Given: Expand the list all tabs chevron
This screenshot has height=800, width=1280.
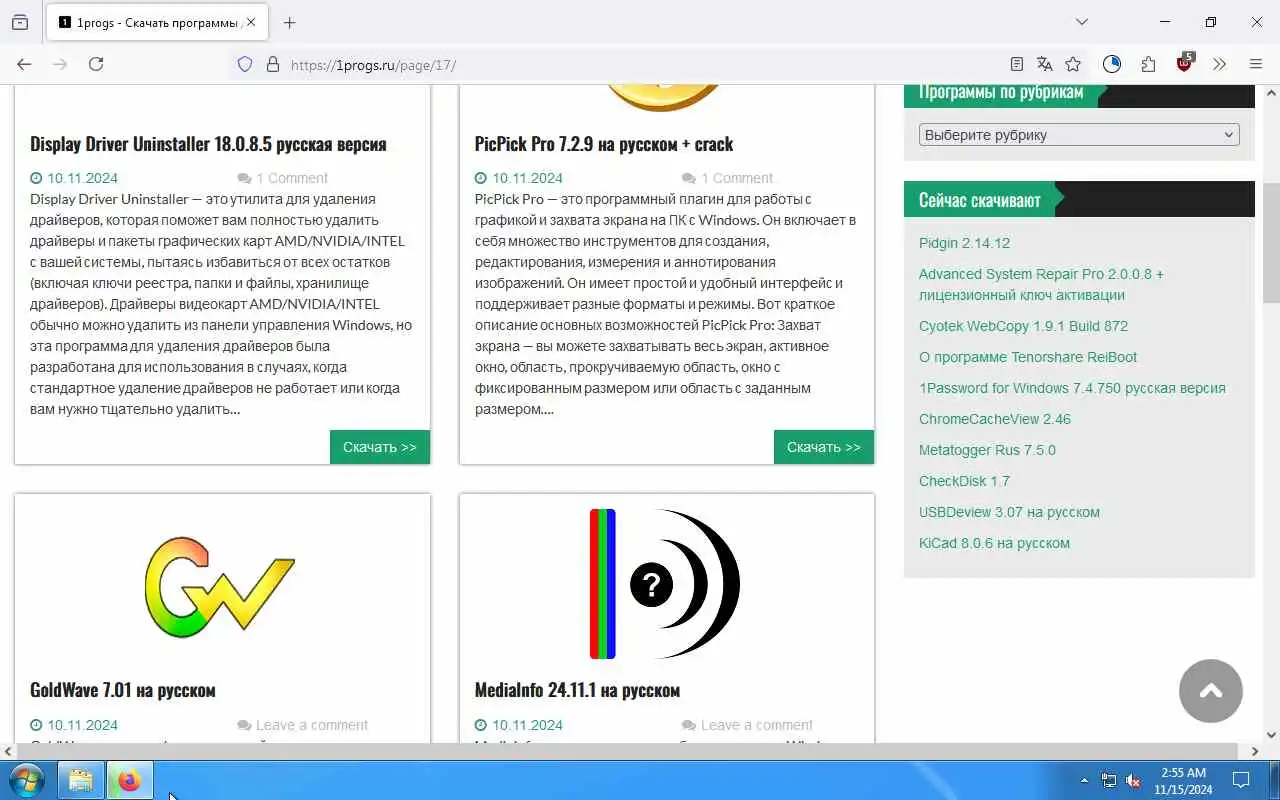Looking at the screenshot, I should (1081, 22).
